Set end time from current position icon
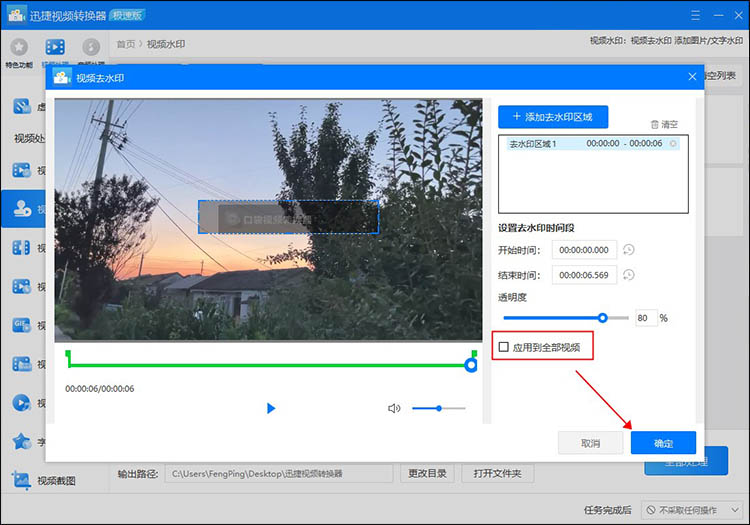Viewport: 750px width, 525px height. pos(629,275)
